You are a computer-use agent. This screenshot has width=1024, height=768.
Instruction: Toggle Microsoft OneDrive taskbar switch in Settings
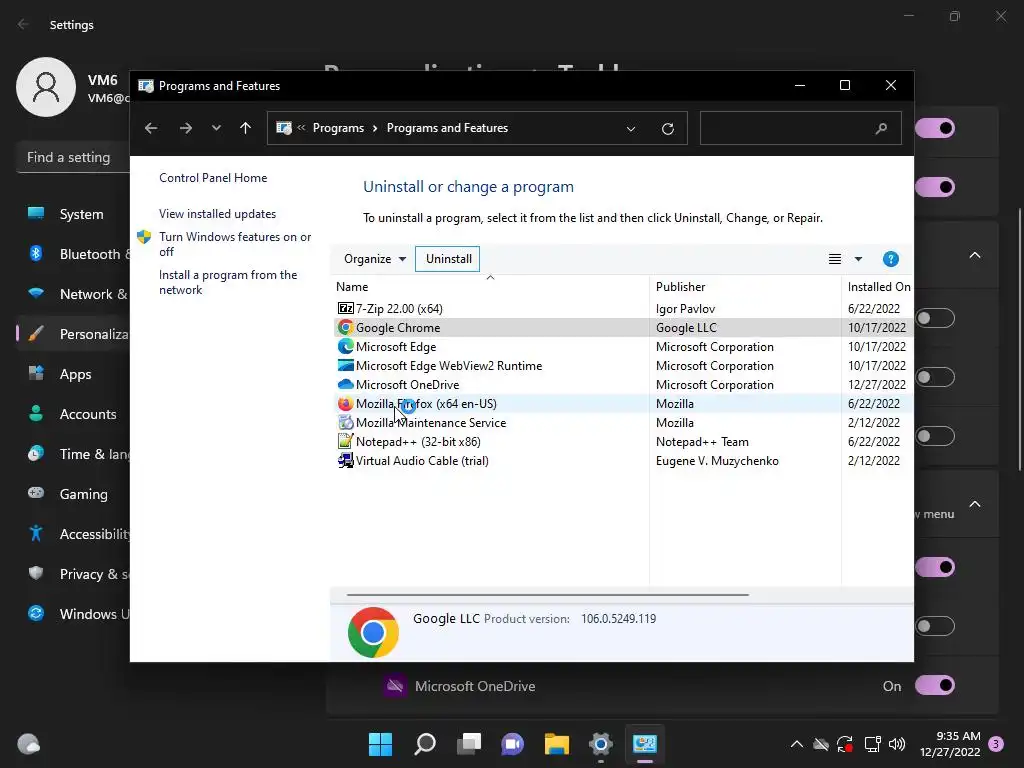point(935,685)
